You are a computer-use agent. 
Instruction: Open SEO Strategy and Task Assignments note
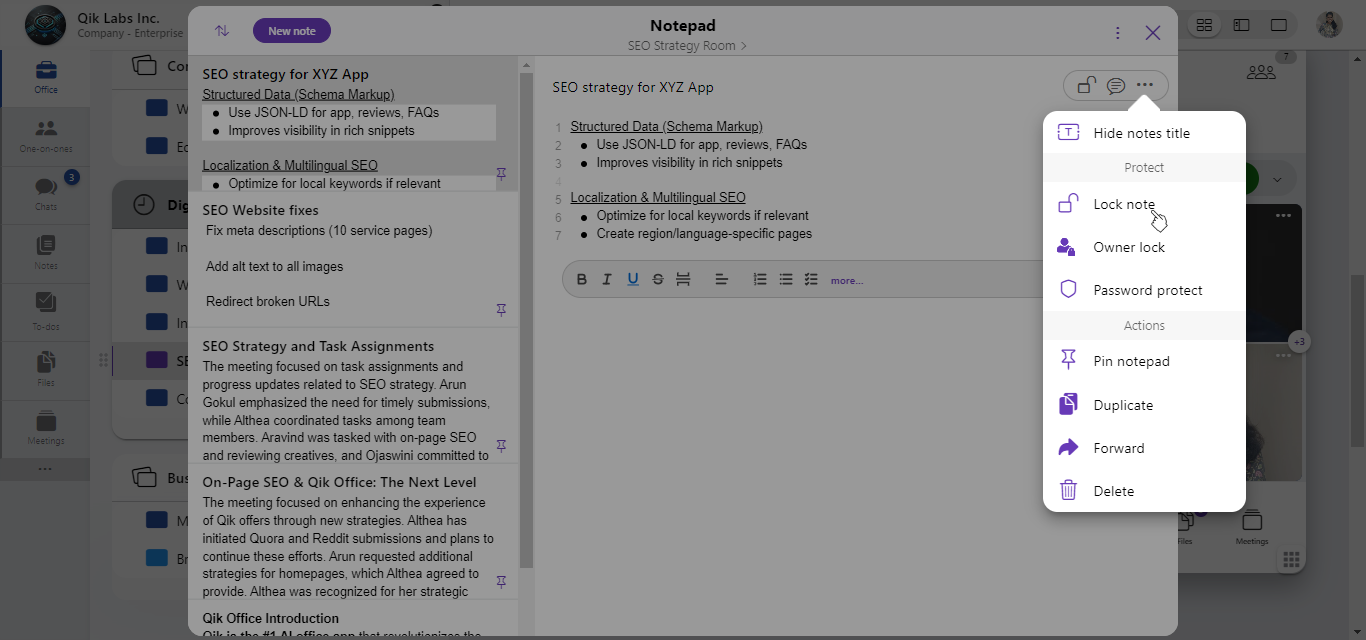318,346
